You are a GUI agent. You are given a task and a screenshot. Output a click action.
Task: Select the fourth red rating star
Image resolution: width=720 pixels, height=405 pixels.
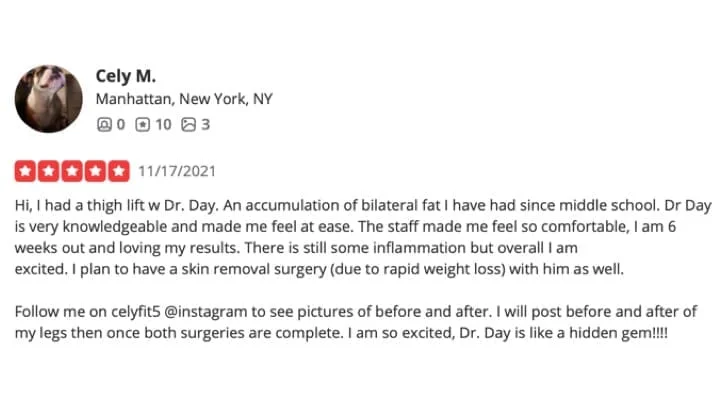[96, 171]
